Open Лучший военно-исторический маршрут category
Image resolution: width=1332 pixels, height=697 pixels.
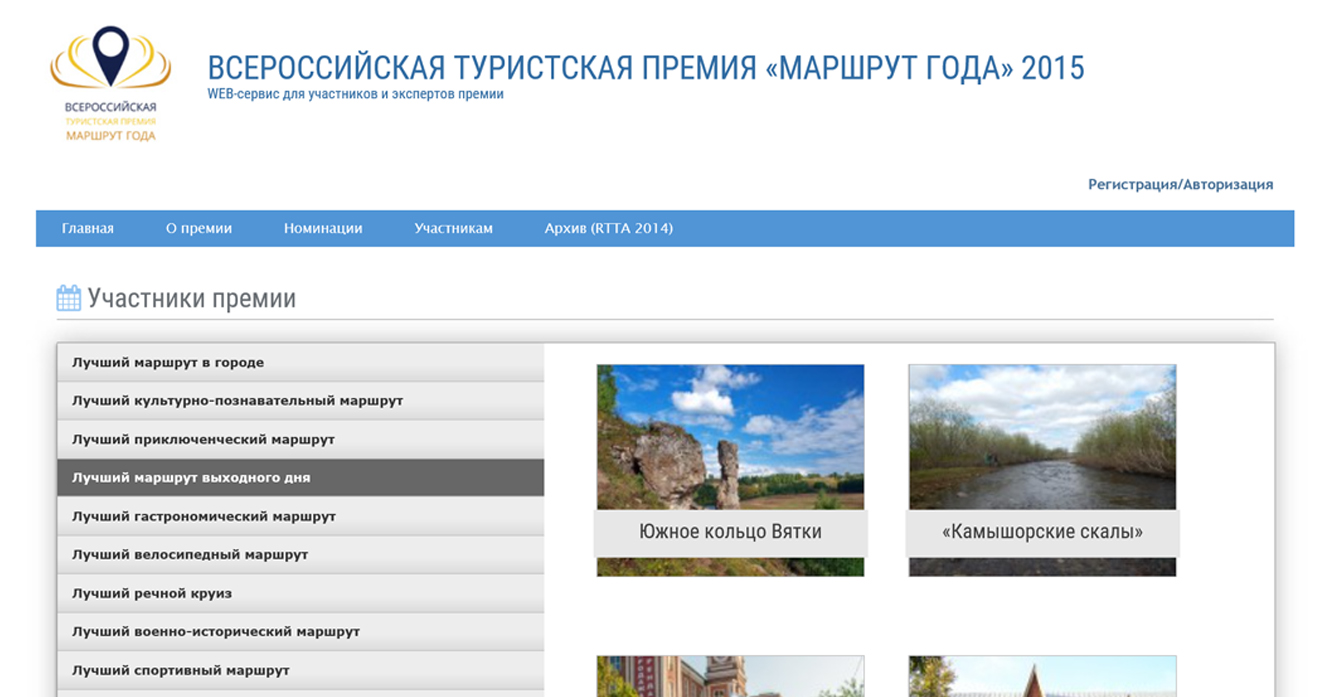coord(301,632)
